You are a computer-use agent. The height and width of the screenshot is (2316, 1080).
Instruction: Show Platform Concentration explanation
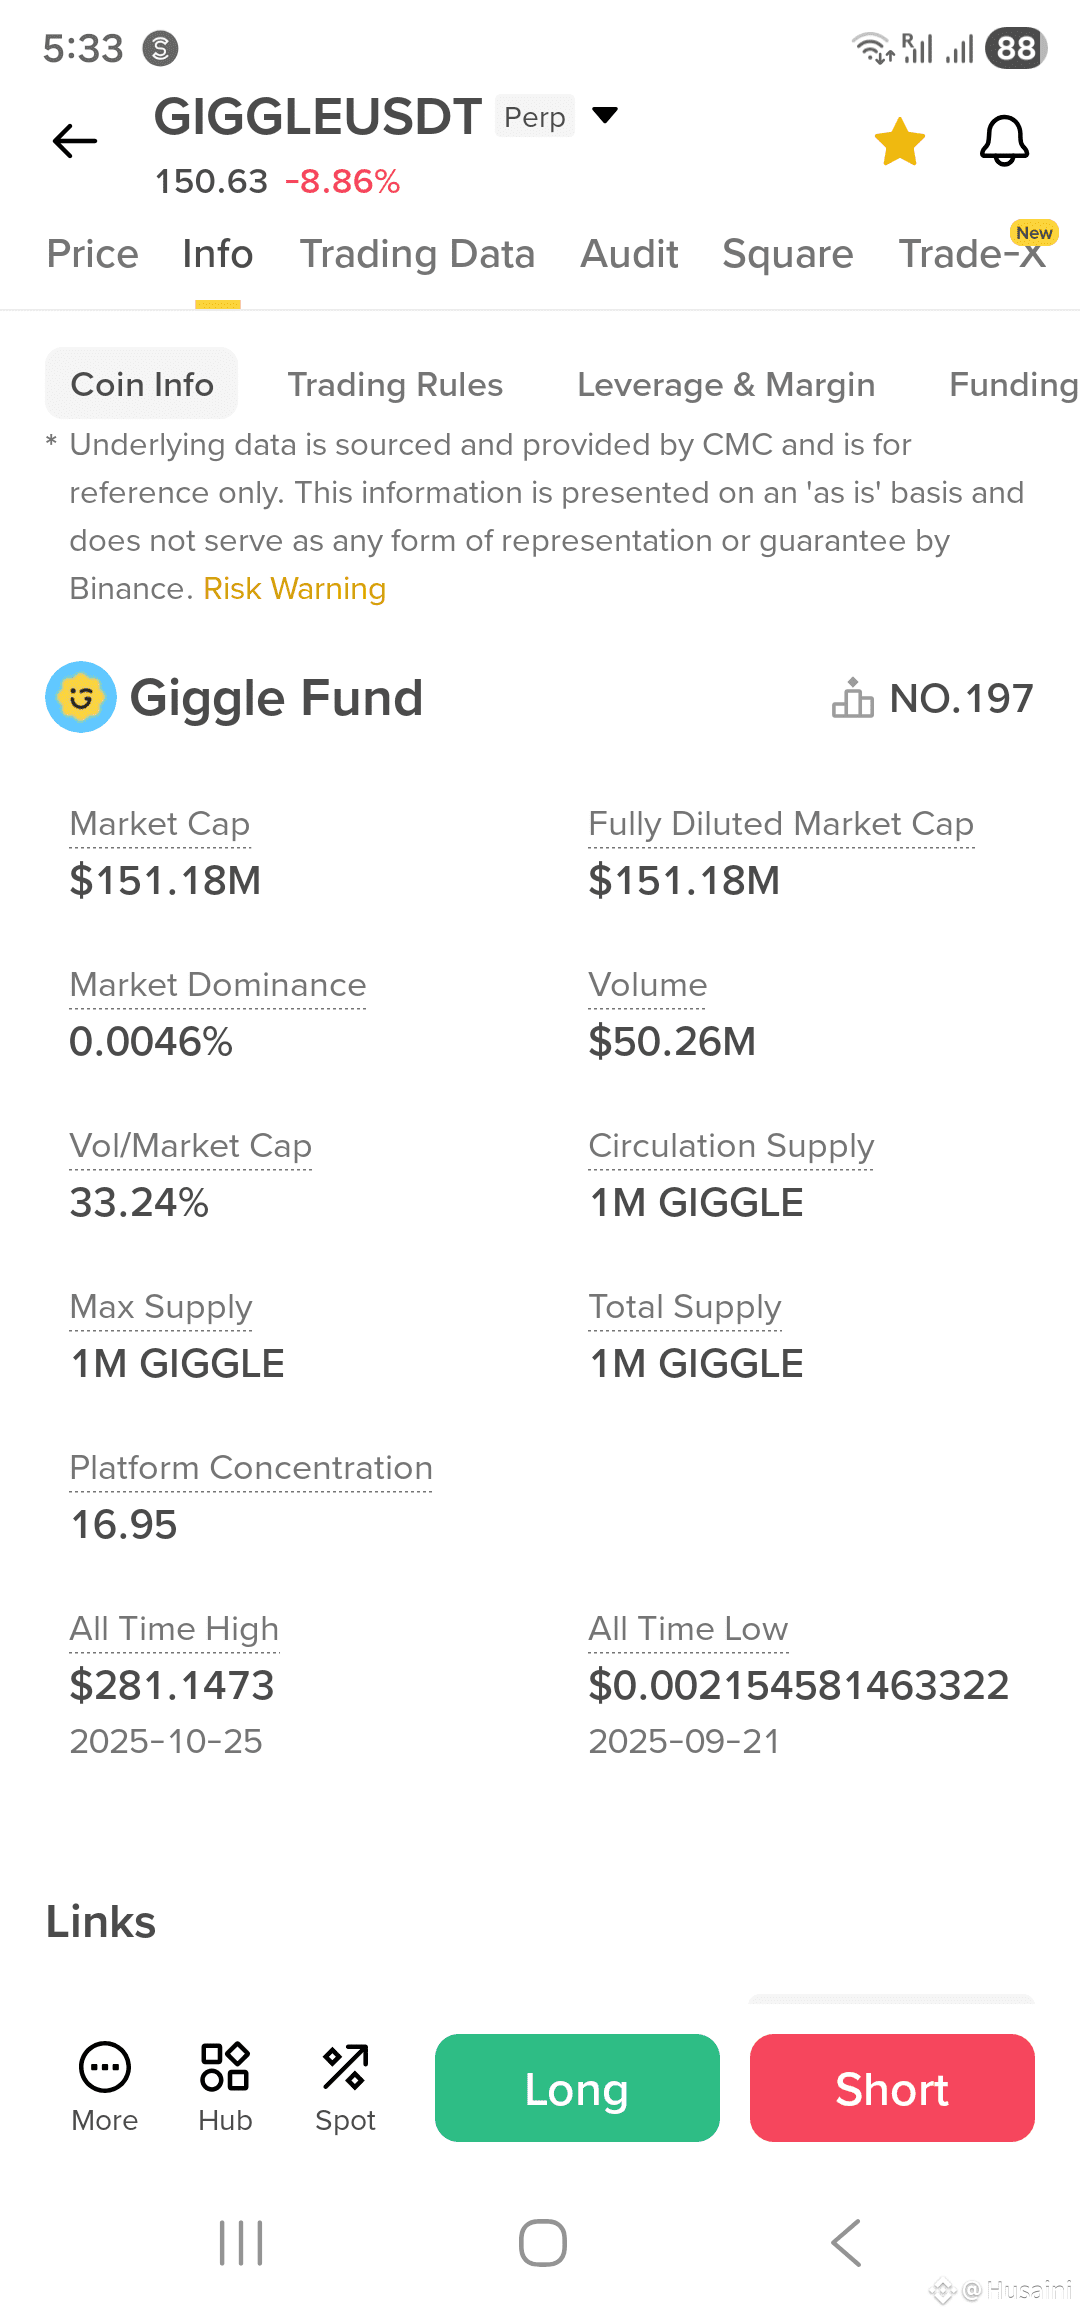point(251,1468)
